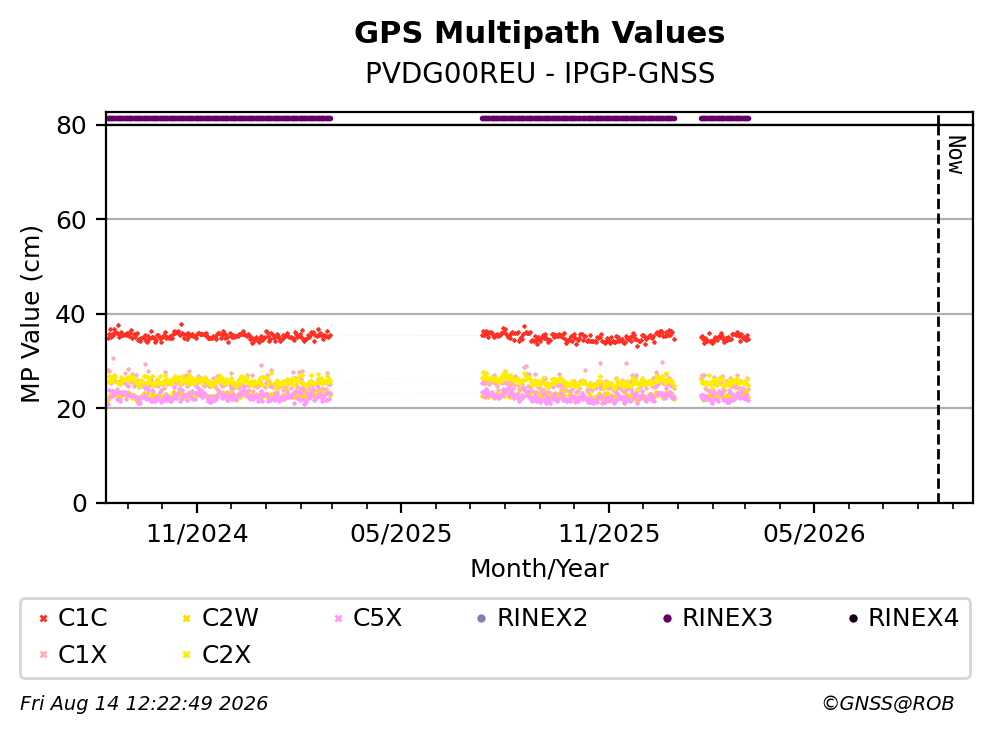Click the Month/Year axis label

(540, 569)
